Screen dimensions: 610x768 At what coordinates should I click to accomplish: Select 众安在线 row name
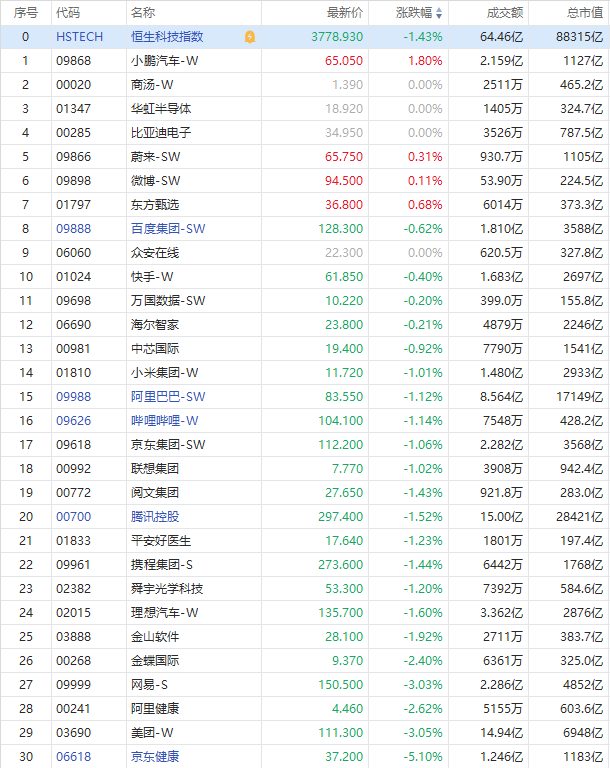click(155, 253)
